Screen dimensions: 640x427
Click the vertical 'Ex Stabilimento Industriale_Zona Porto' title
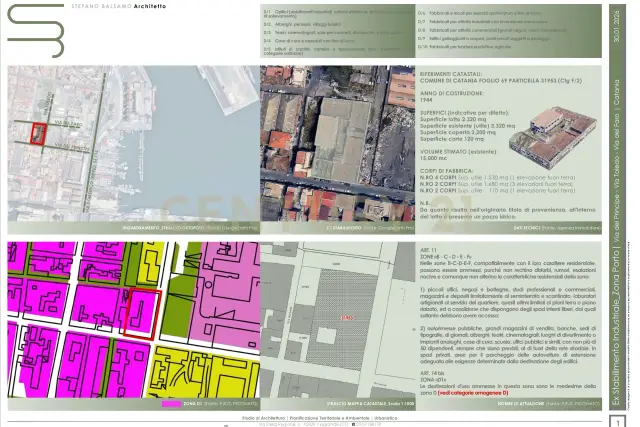tap(616, 326)
